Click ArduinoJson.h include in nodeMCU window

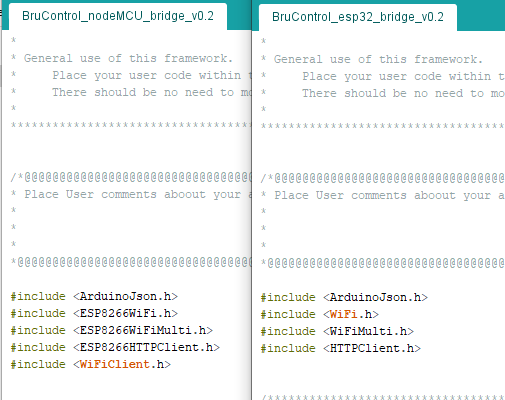pos(94,296)
